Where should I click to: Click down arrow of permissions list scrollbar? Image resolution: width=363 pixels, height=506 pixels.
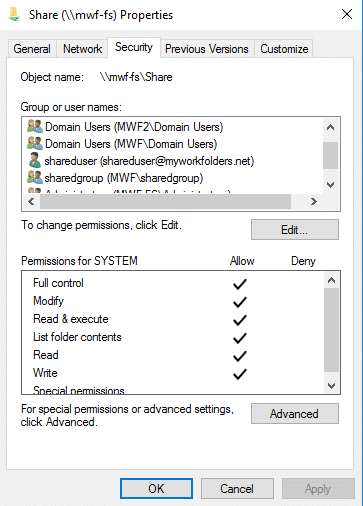[x=332, y=386]
